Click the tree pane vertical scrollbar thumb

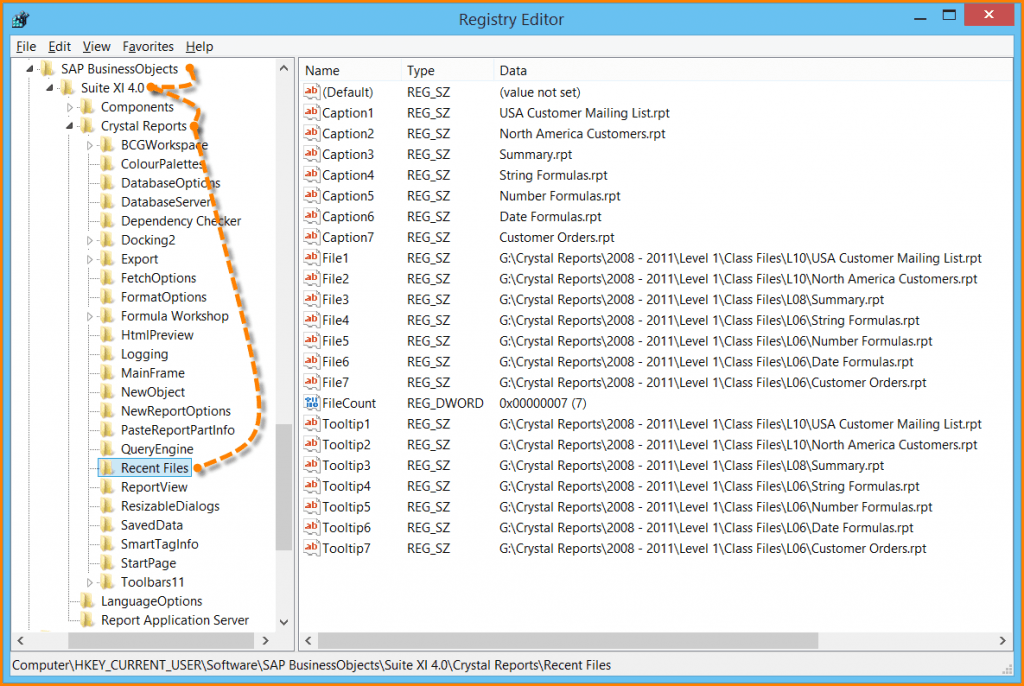click(x=283, y=487)
